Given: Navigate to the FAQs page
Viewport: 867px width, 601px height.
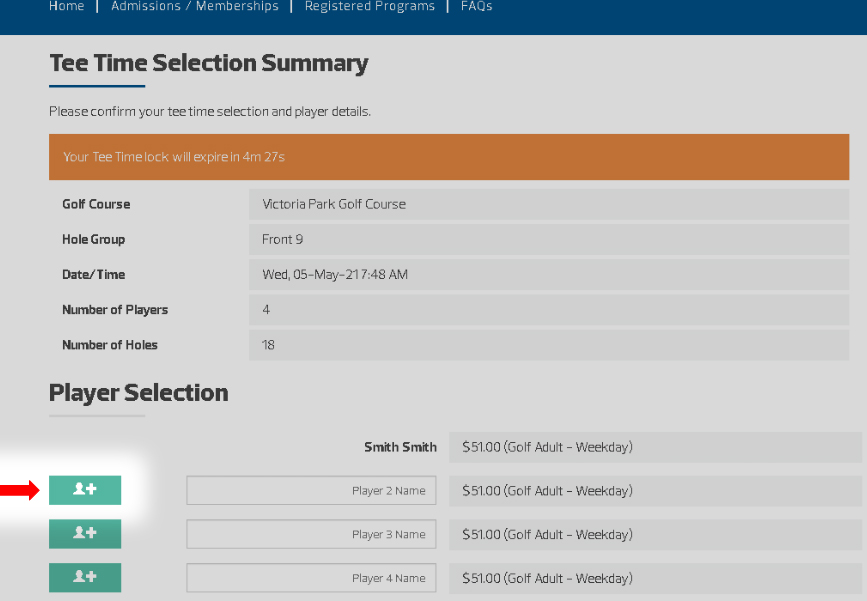Looking at the screenshot, I should coord(477,6).
